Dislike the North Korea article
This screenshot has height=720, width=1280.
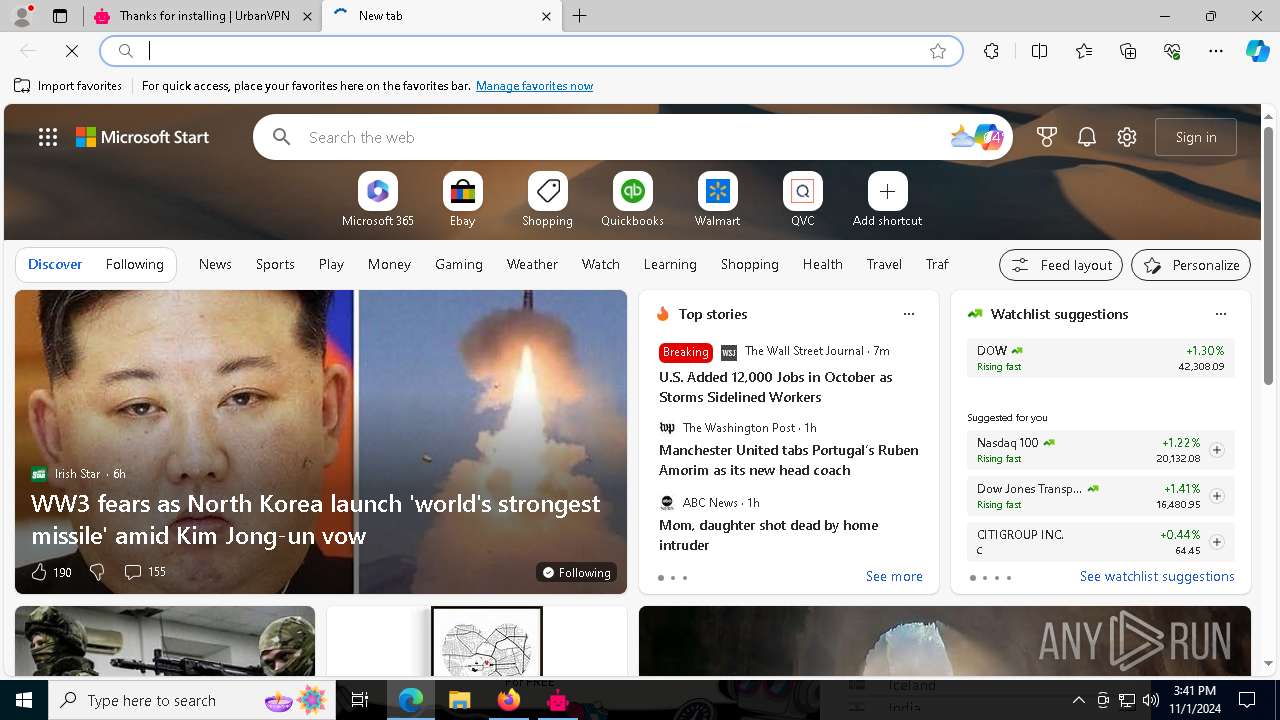pos(97,572)
